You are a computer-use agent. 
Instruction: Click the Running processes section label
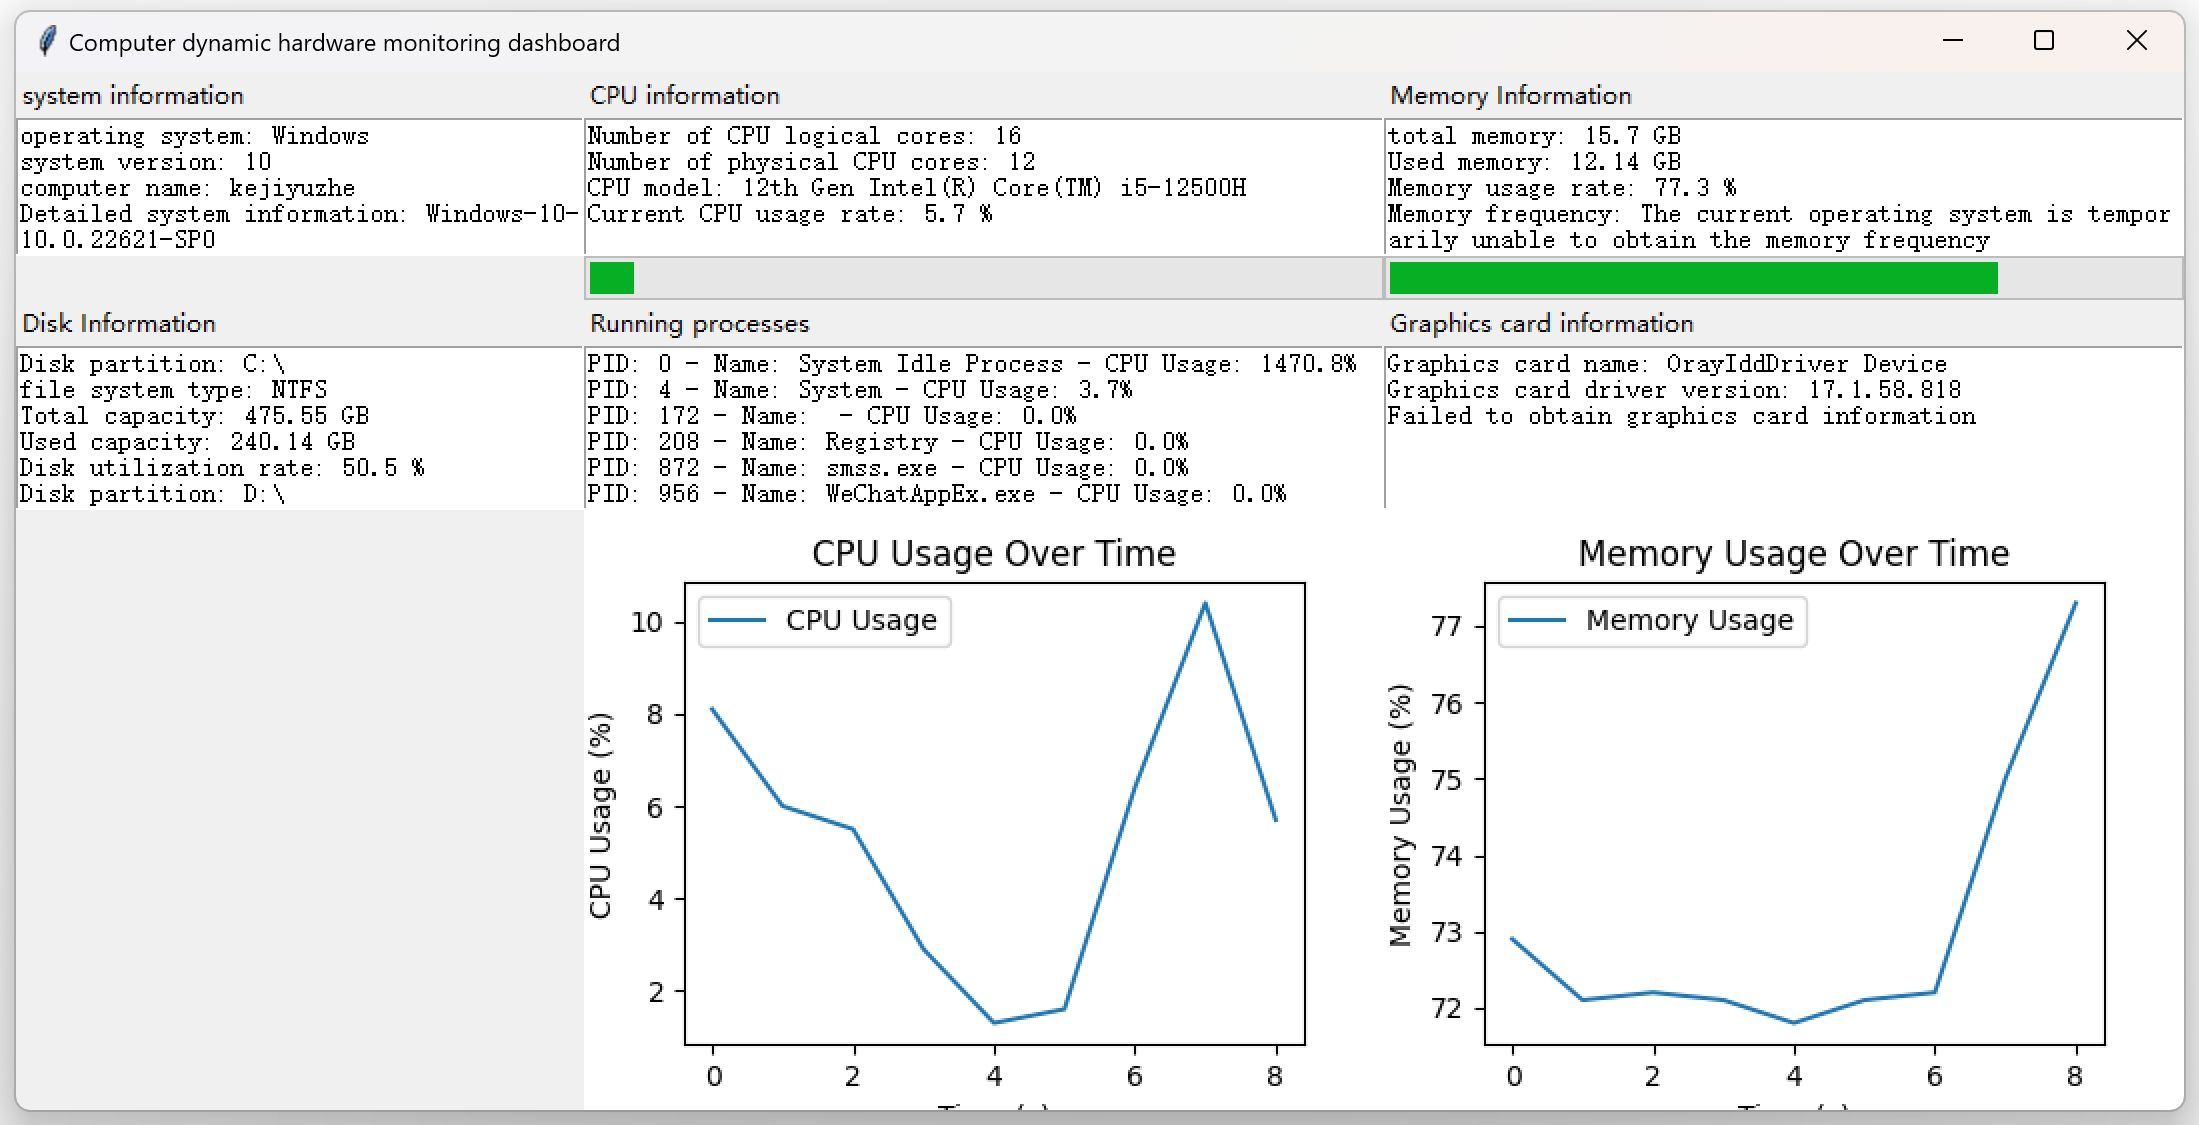click(699, 324)
